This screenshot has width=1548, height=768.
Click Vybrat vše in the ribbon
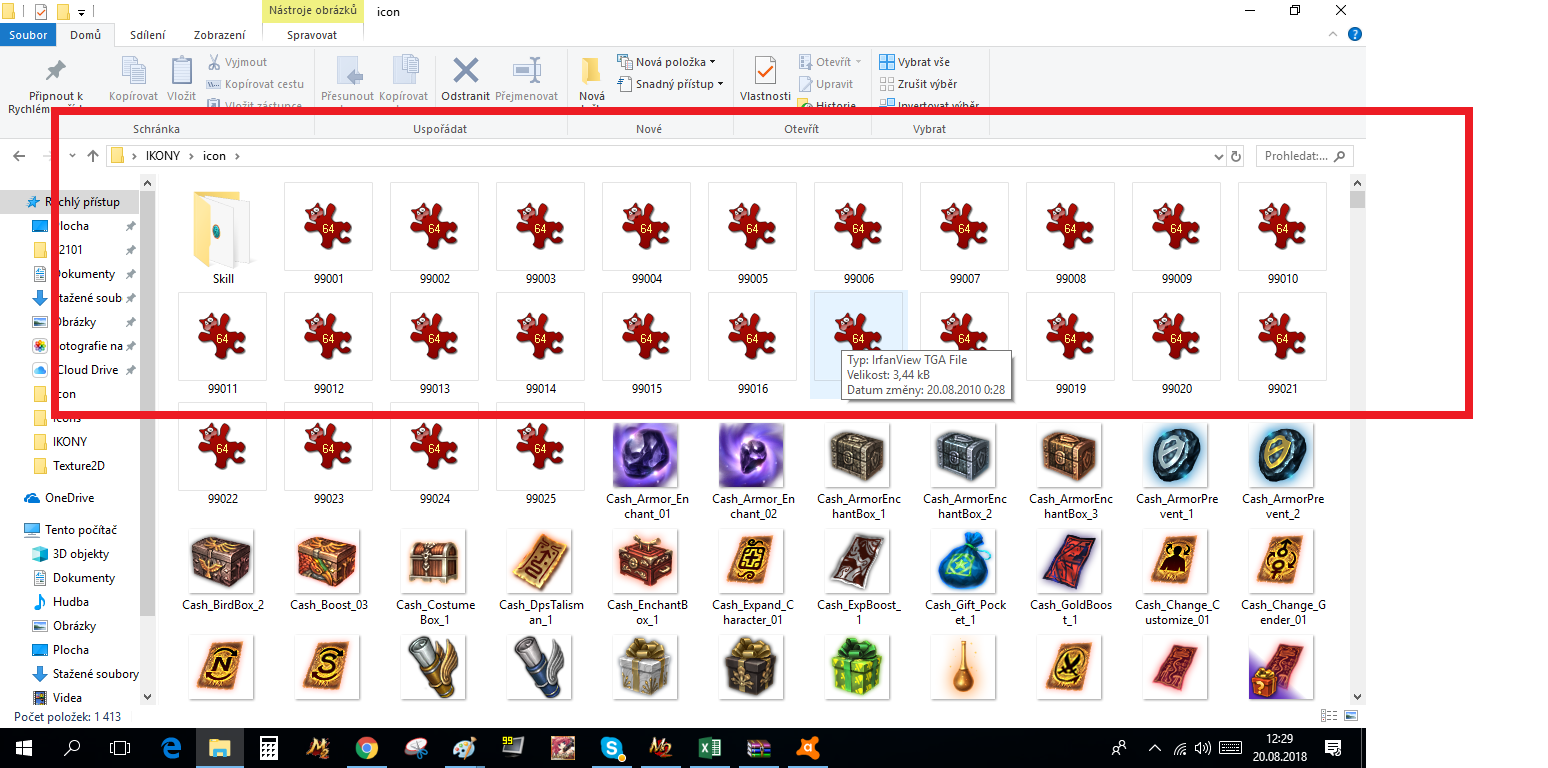pos(915,62)
